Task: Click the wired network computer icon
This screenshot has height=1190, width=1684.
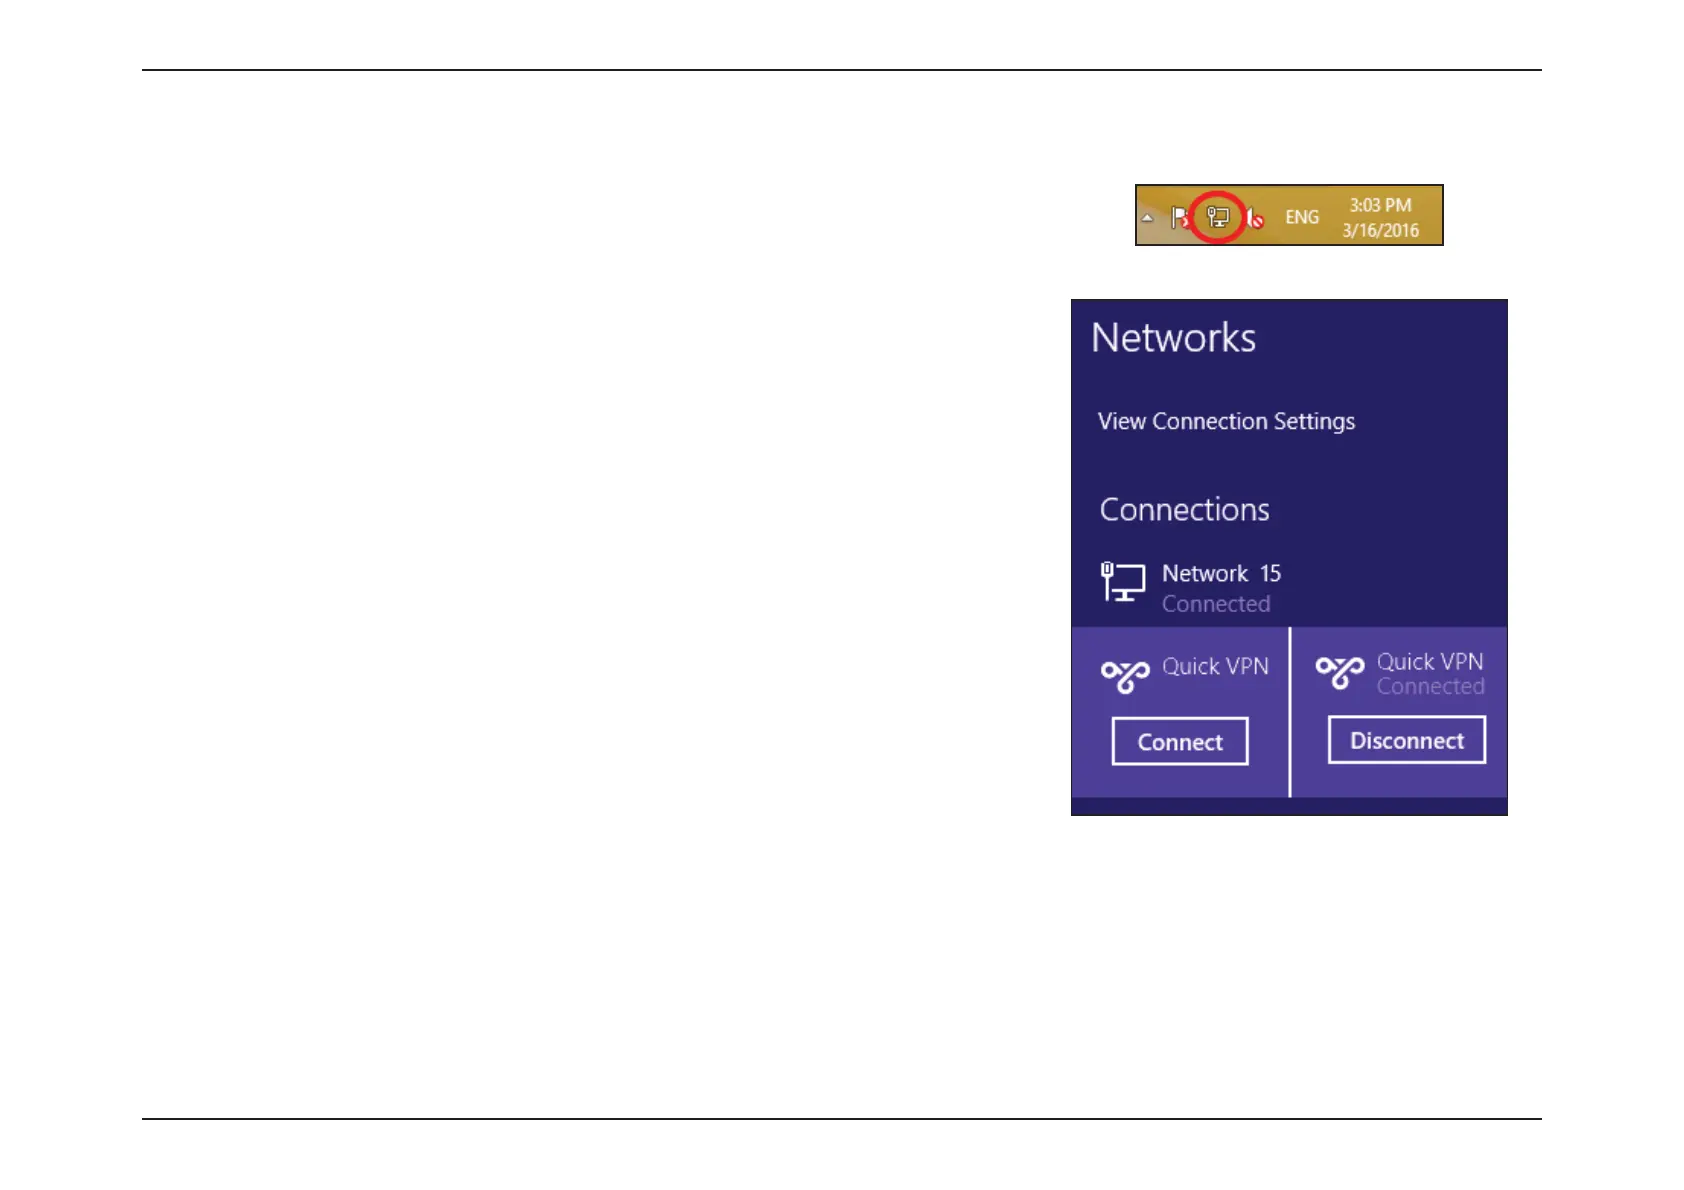Action: click(1123, 581)
